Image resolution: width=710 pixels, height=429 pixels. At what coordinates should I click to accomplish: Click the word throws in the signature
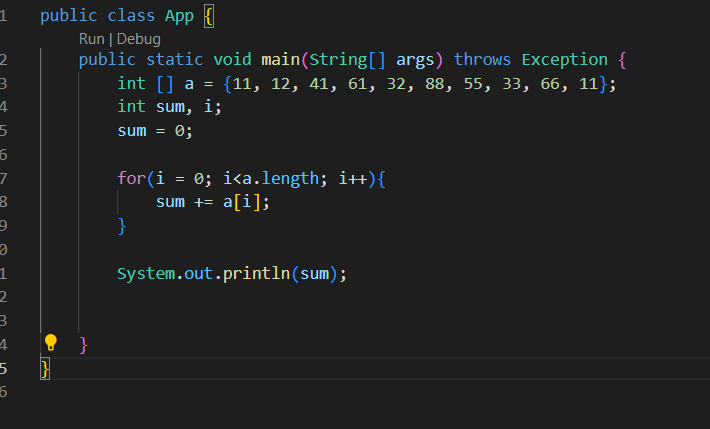482,59
